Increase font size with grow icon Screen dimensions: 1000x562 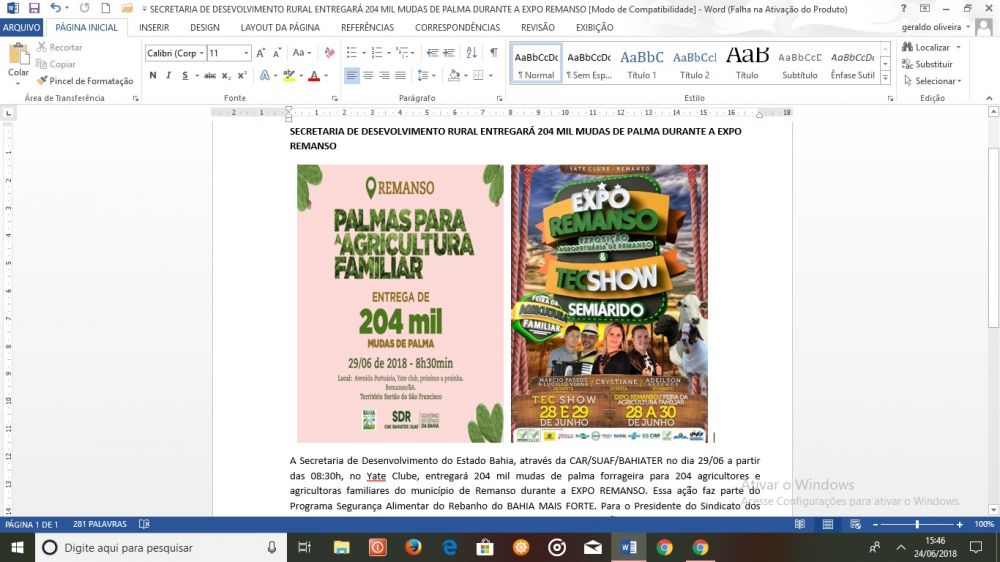261,52
